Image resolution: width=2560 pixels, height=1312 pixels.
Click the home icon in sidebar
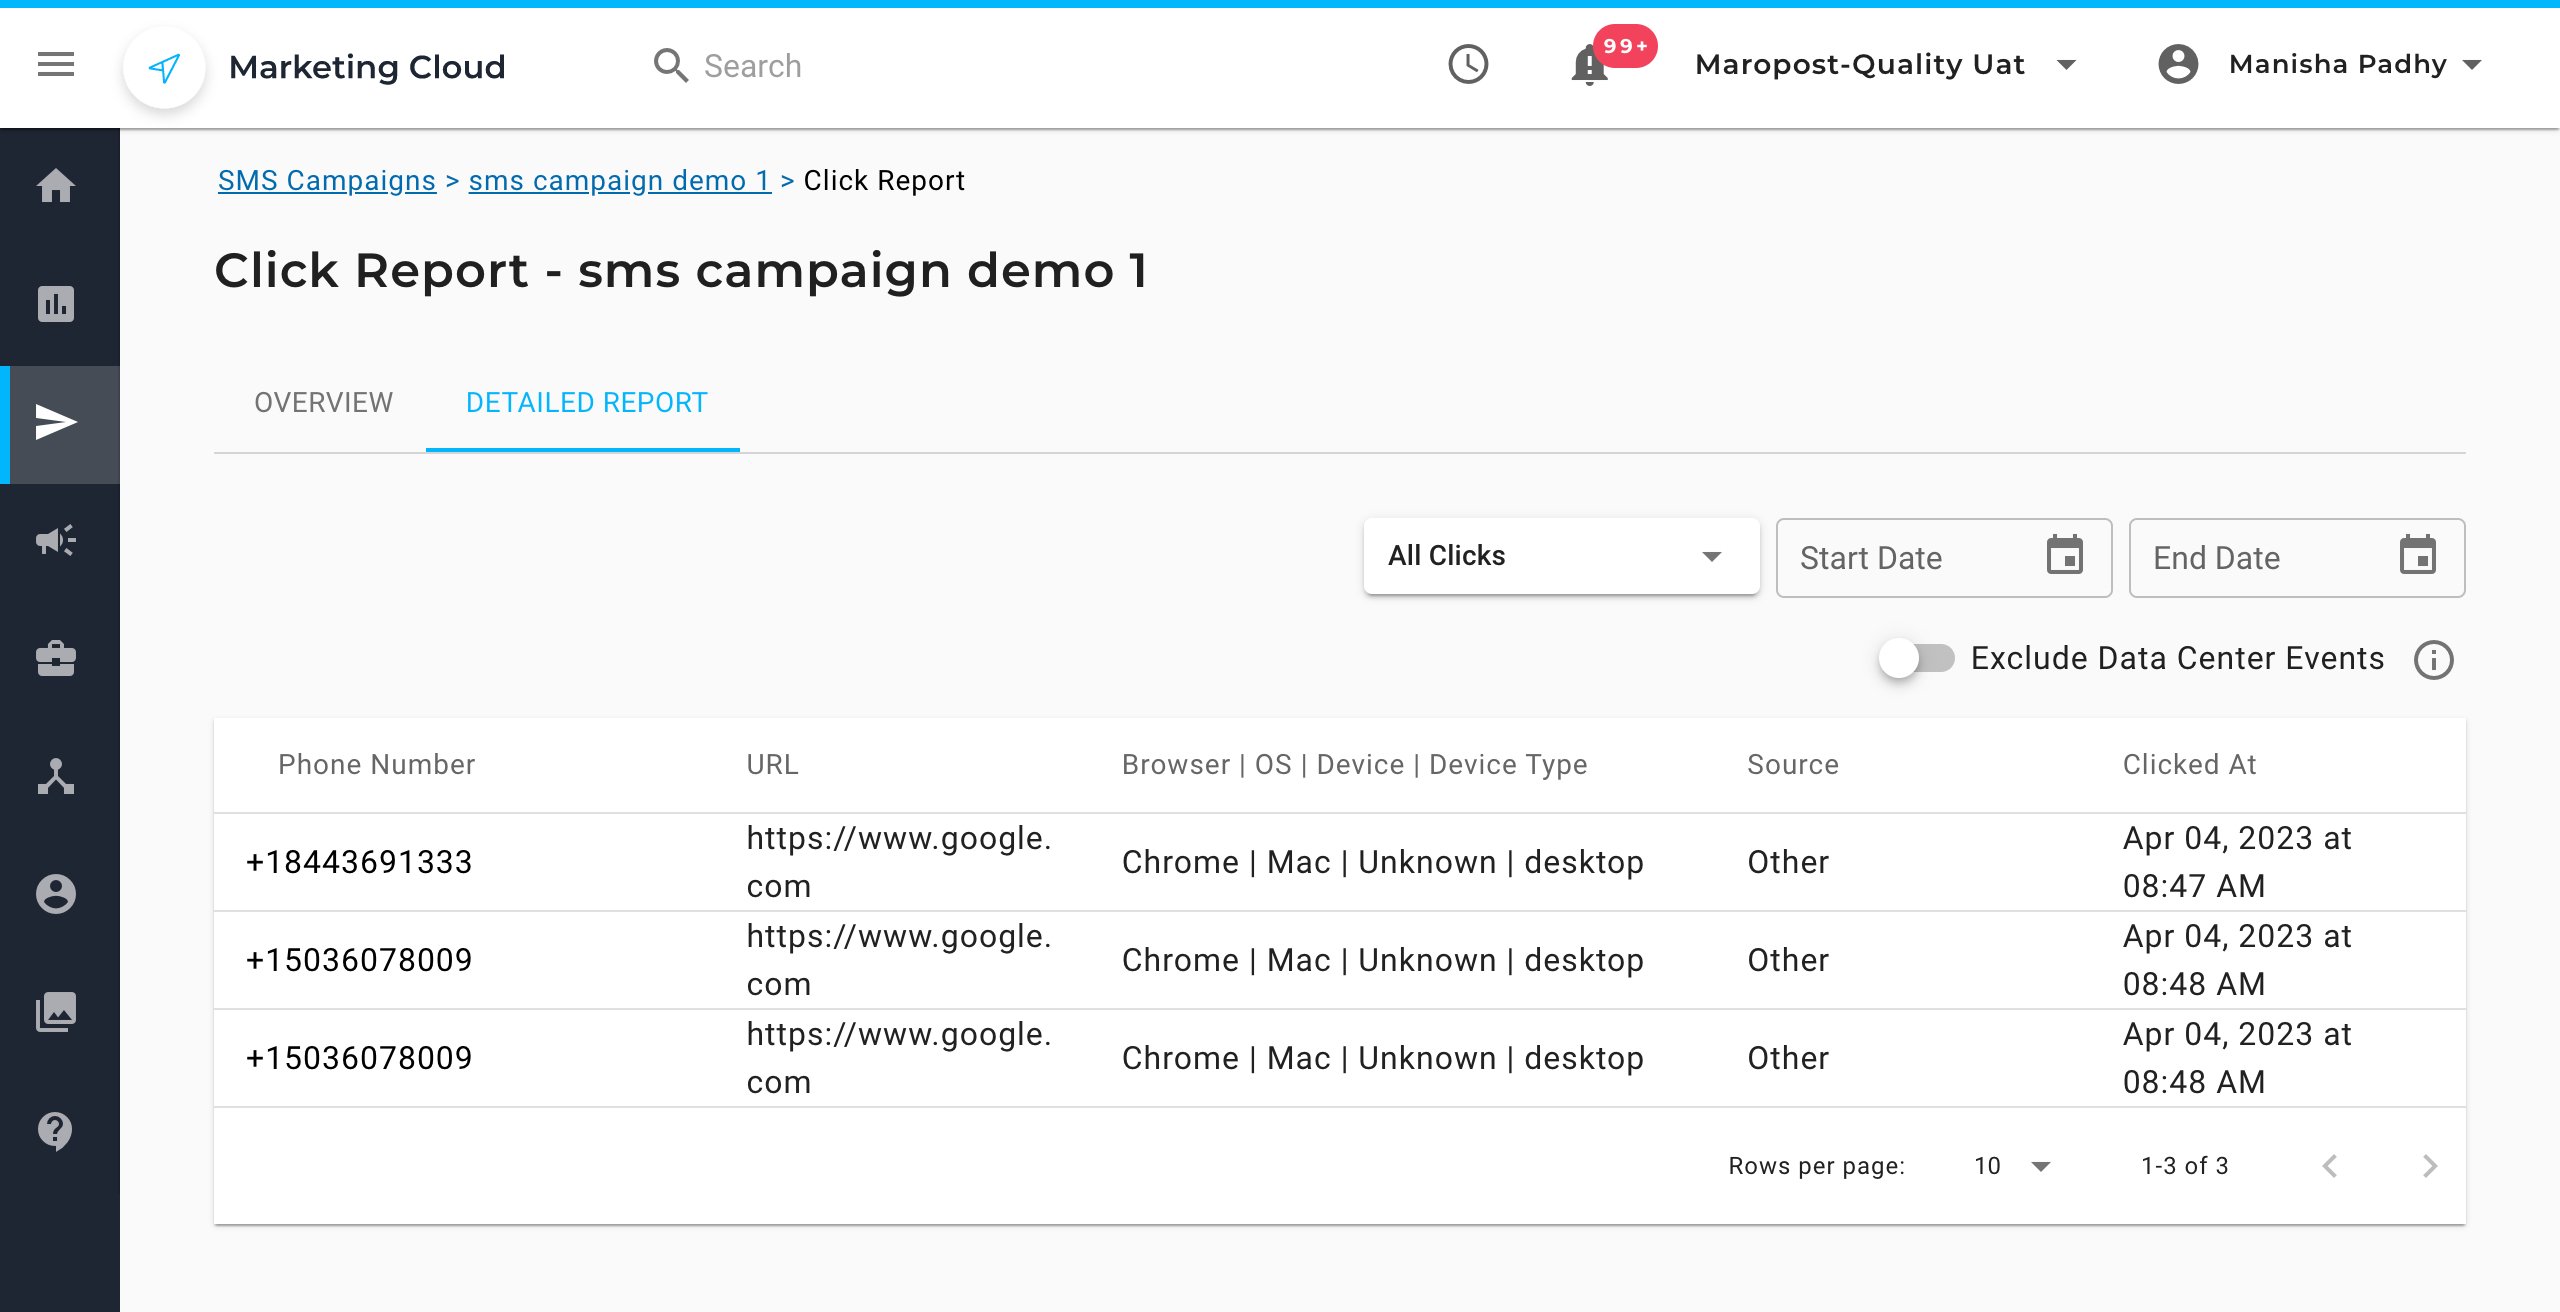click(x=56, y=186)
